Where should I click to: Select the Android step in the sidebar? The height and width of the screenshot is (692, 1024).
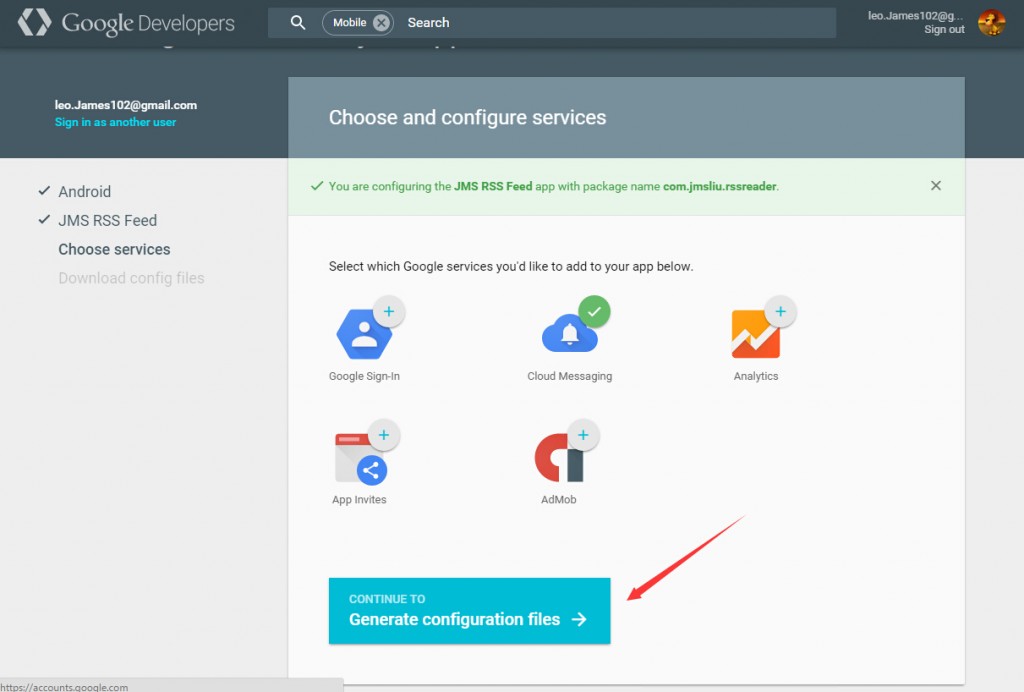point(86,191)
